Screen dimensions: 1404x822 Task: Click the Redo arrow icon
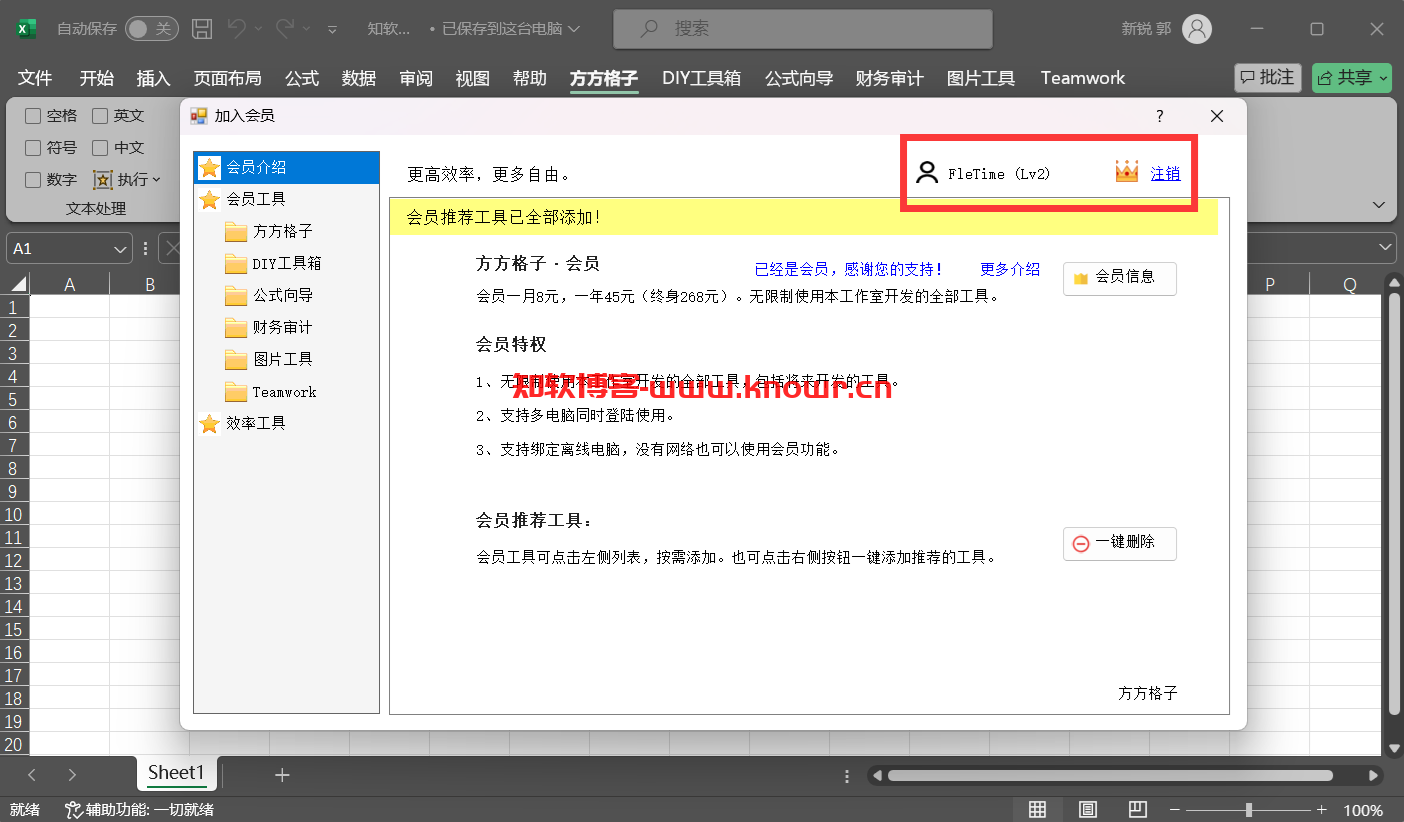pos(285,29)
